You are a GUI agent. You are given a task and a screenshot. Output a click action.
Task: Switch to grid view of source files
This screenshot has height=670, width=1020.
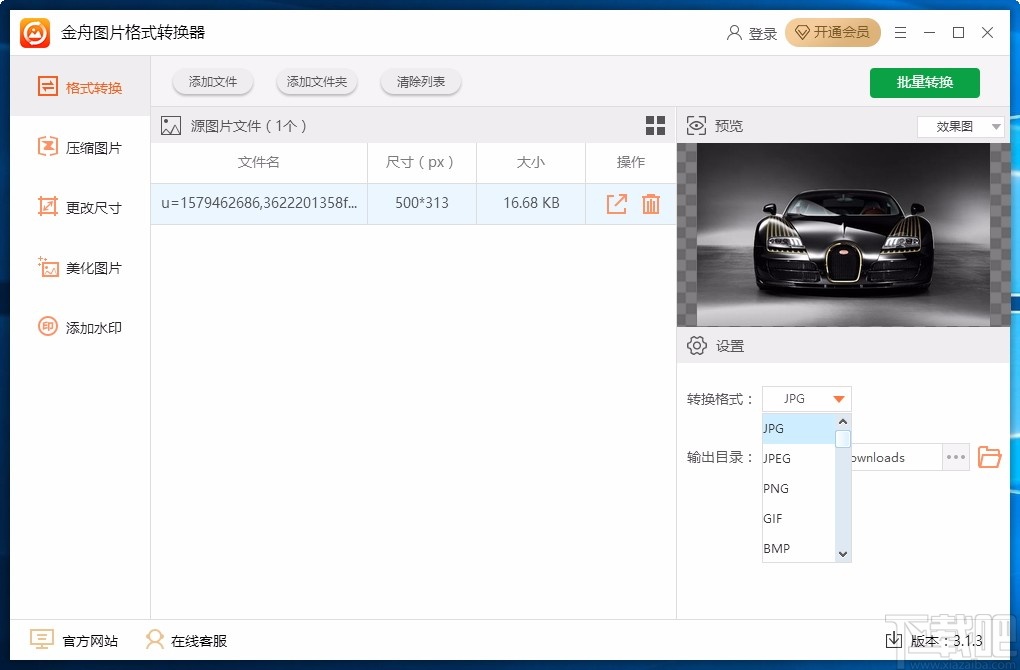[x=655, y=125]
